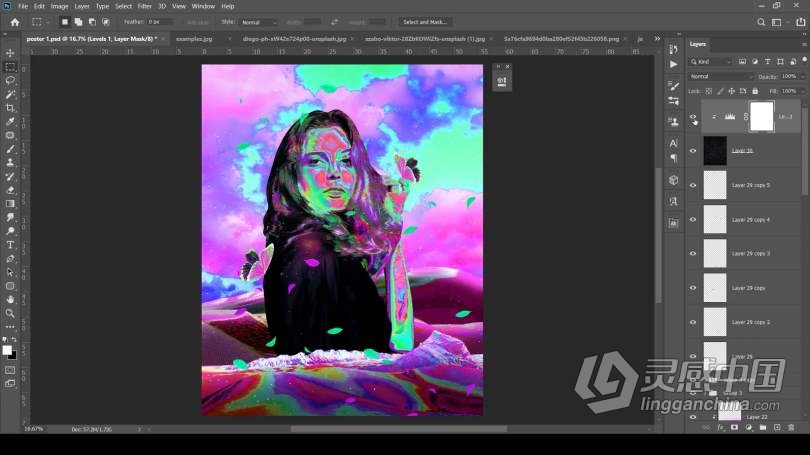Select the Hand tool

coord(10,300)
